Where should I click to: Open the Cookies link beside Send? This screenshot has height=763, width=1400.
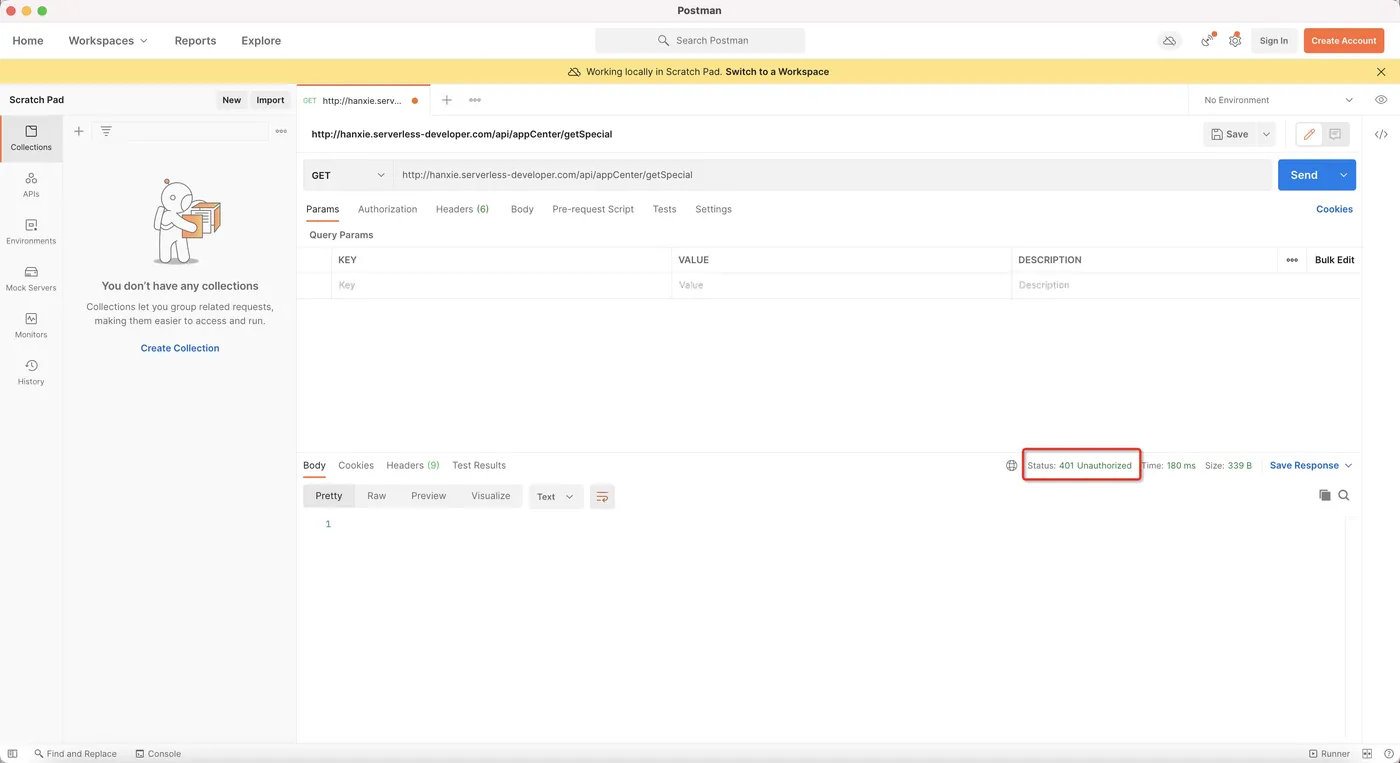point(1334,209)
